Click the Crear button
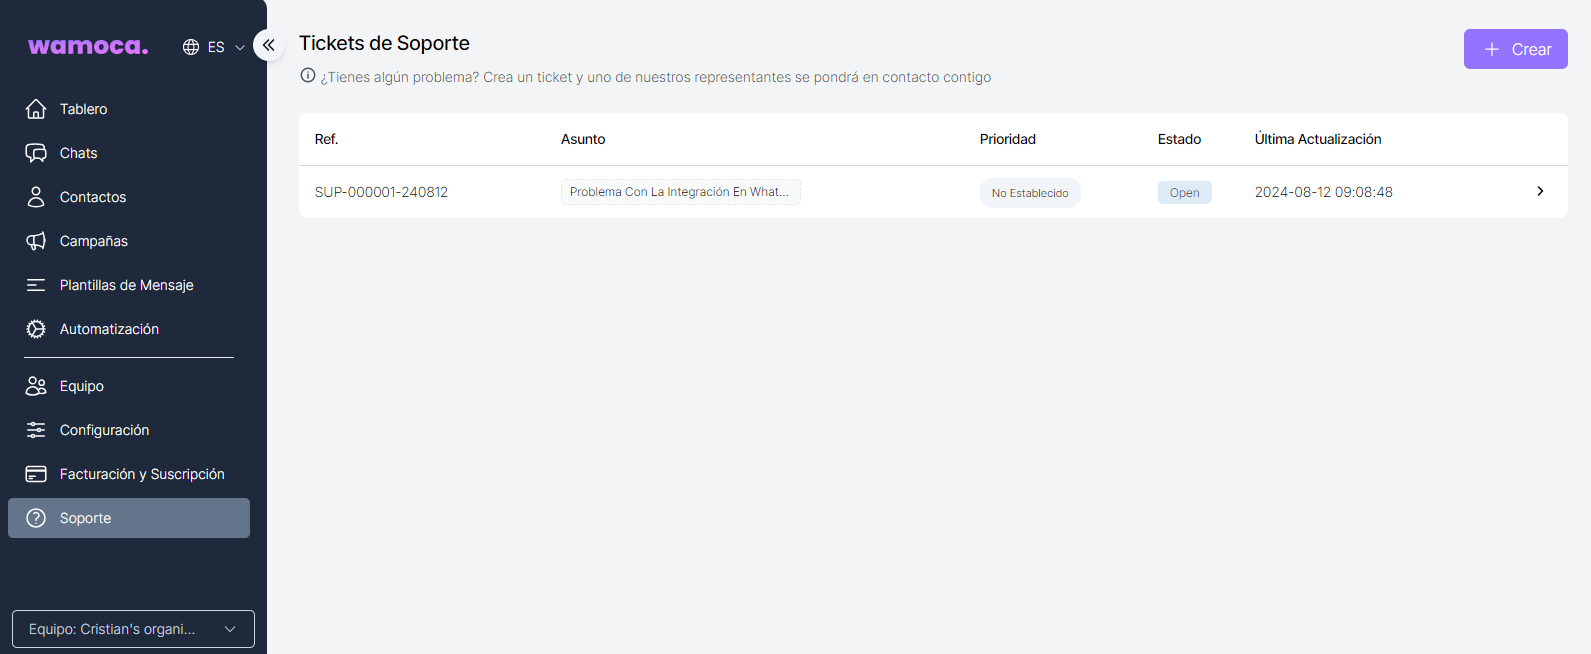This screenshot has height=654, width=1591. [x=1515, y=49]
